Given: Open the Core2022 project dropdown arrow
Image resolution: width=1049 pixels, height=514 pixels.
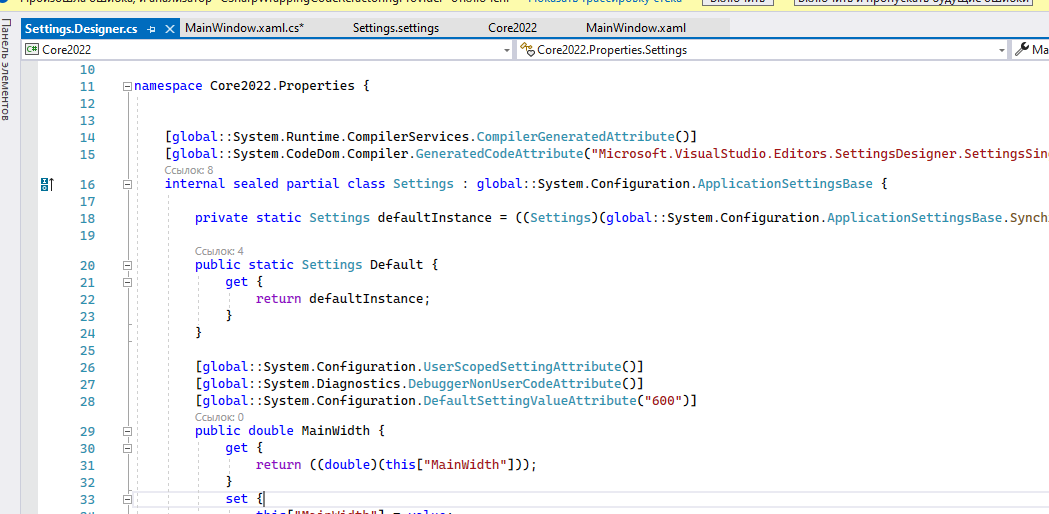Looking at the screenshot, I should (x=506, y=50).
